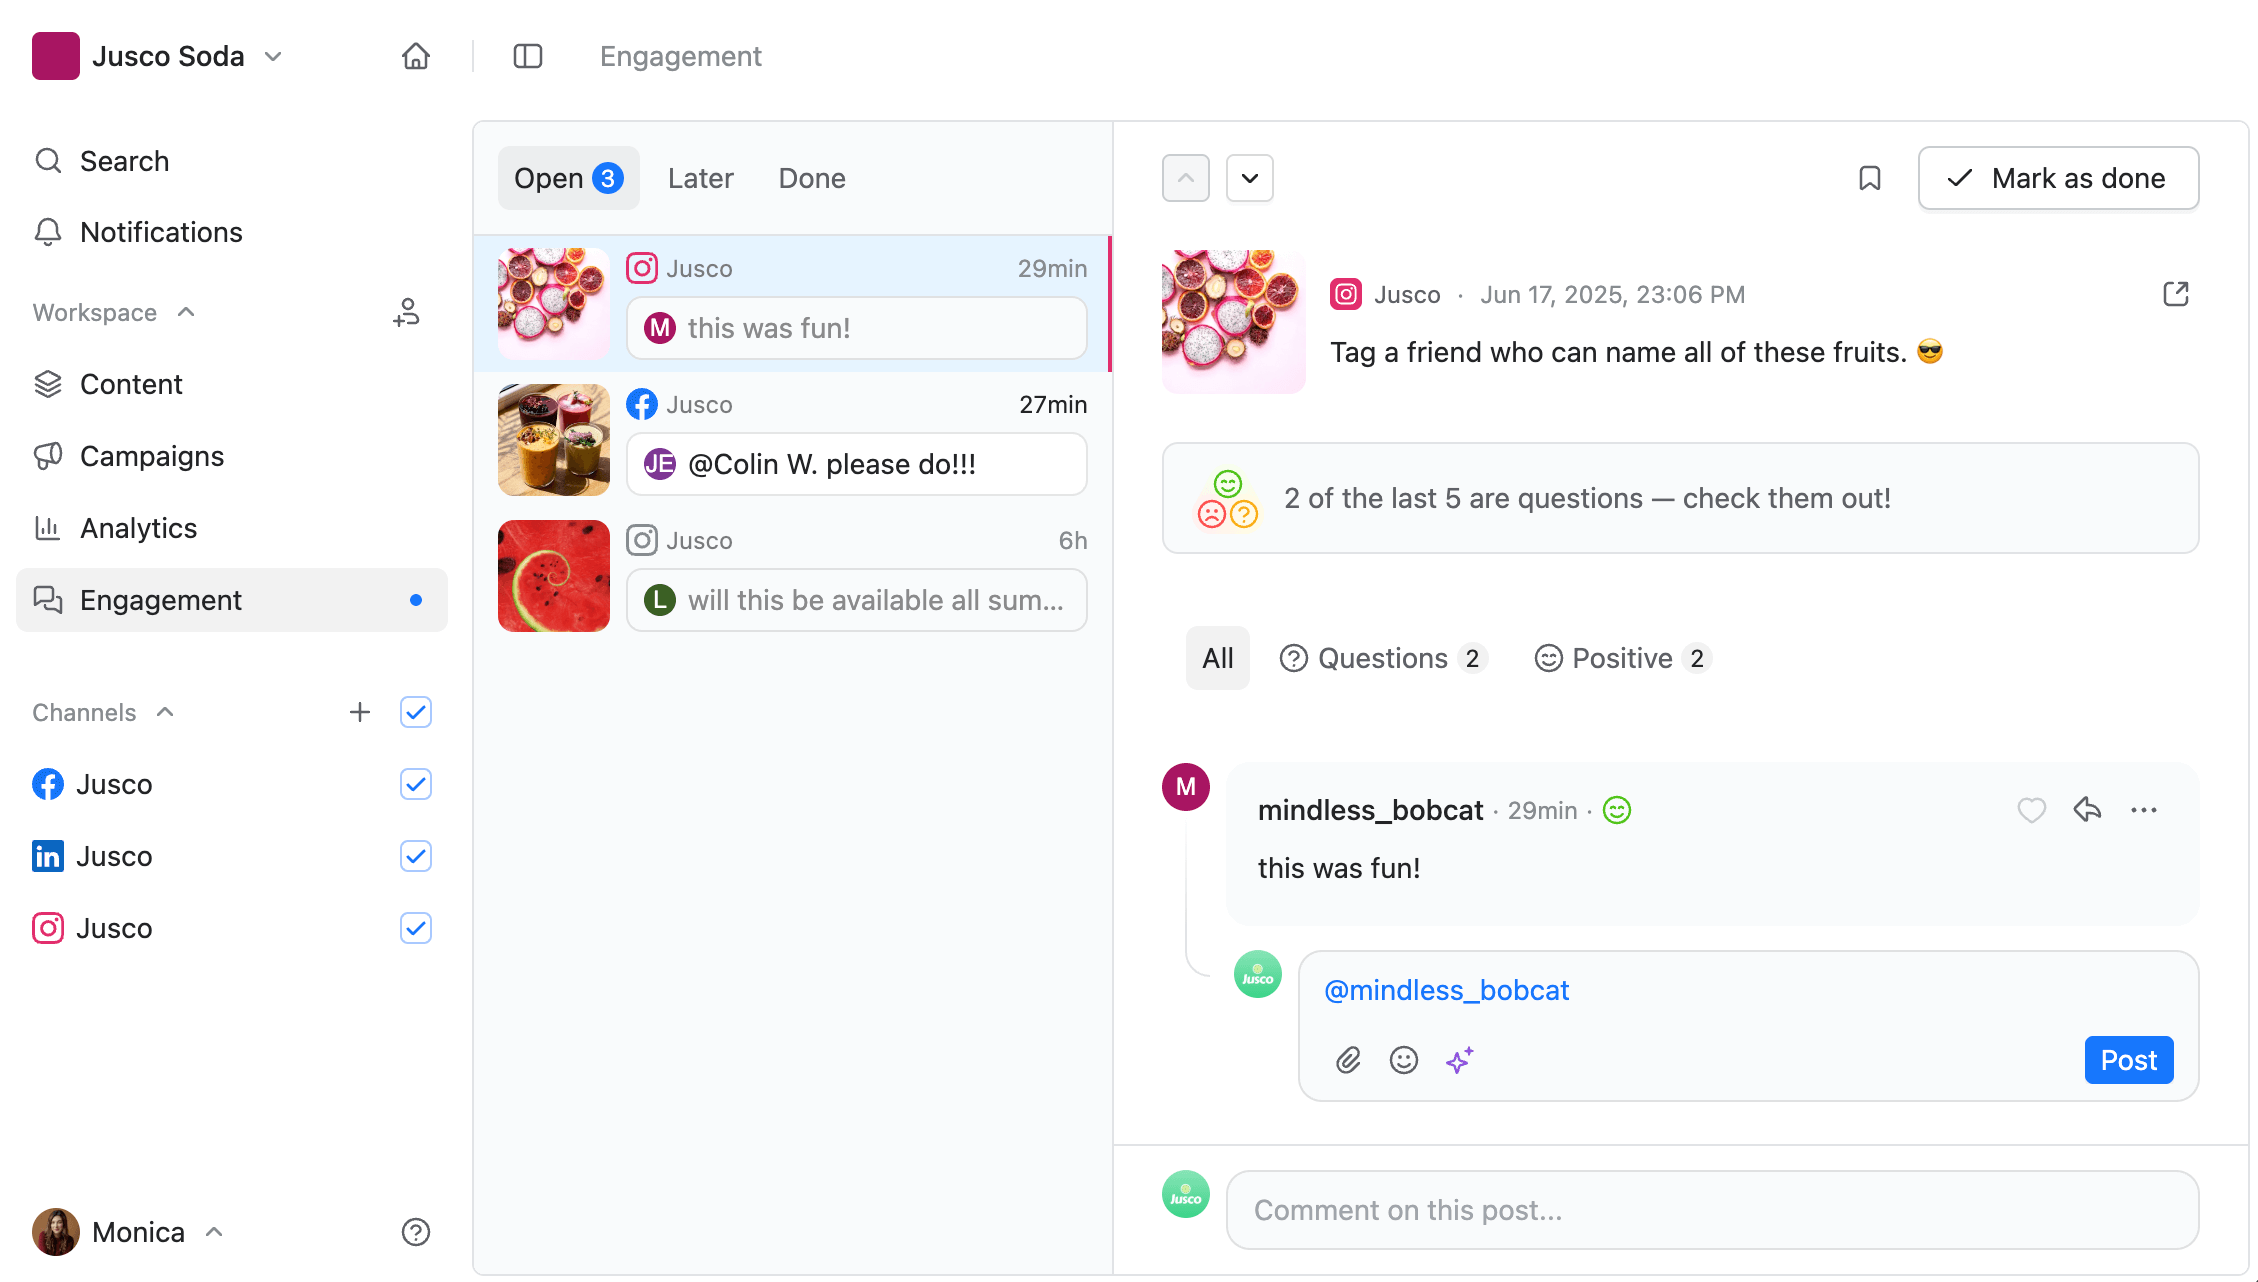Post the reply to mindless_bobcat

point(2128,1060)
